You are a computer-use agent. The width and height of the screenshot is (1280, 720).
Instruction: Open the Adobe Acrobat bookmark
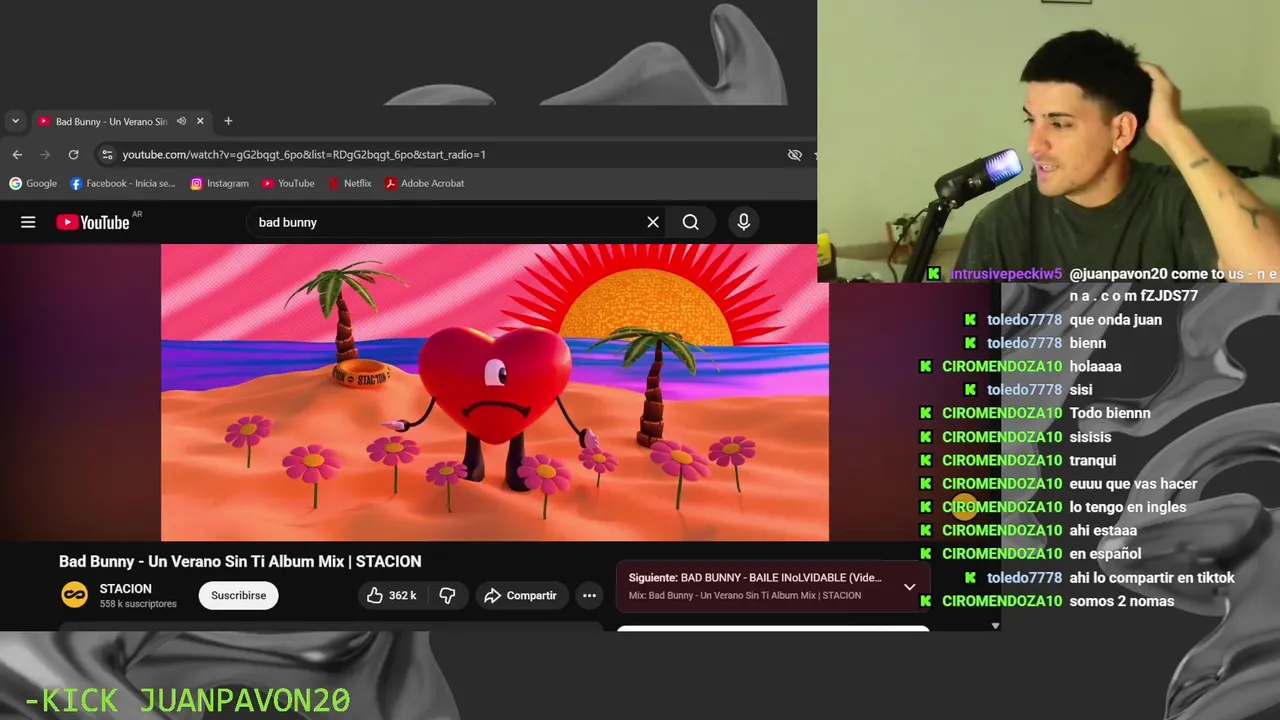pos(425,183)
